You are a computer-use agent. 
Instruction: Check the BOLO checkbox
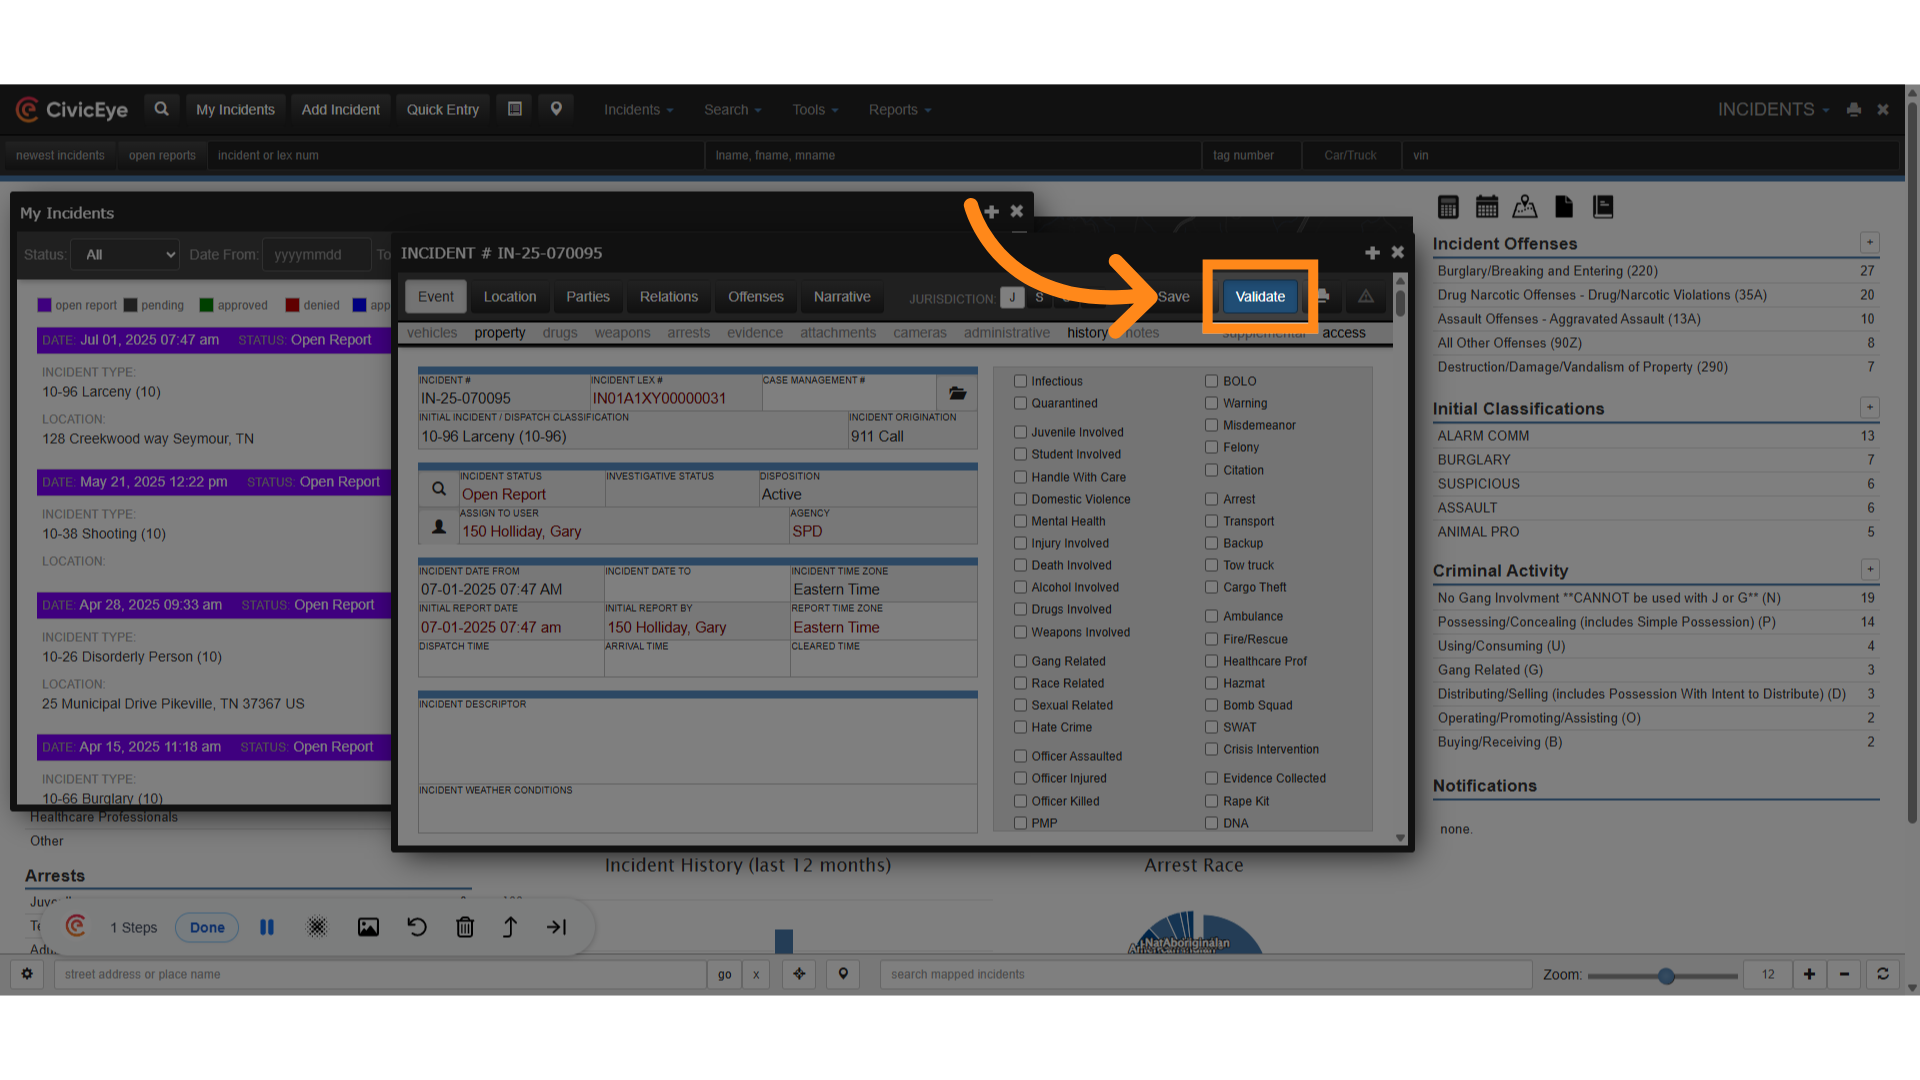1212,381
